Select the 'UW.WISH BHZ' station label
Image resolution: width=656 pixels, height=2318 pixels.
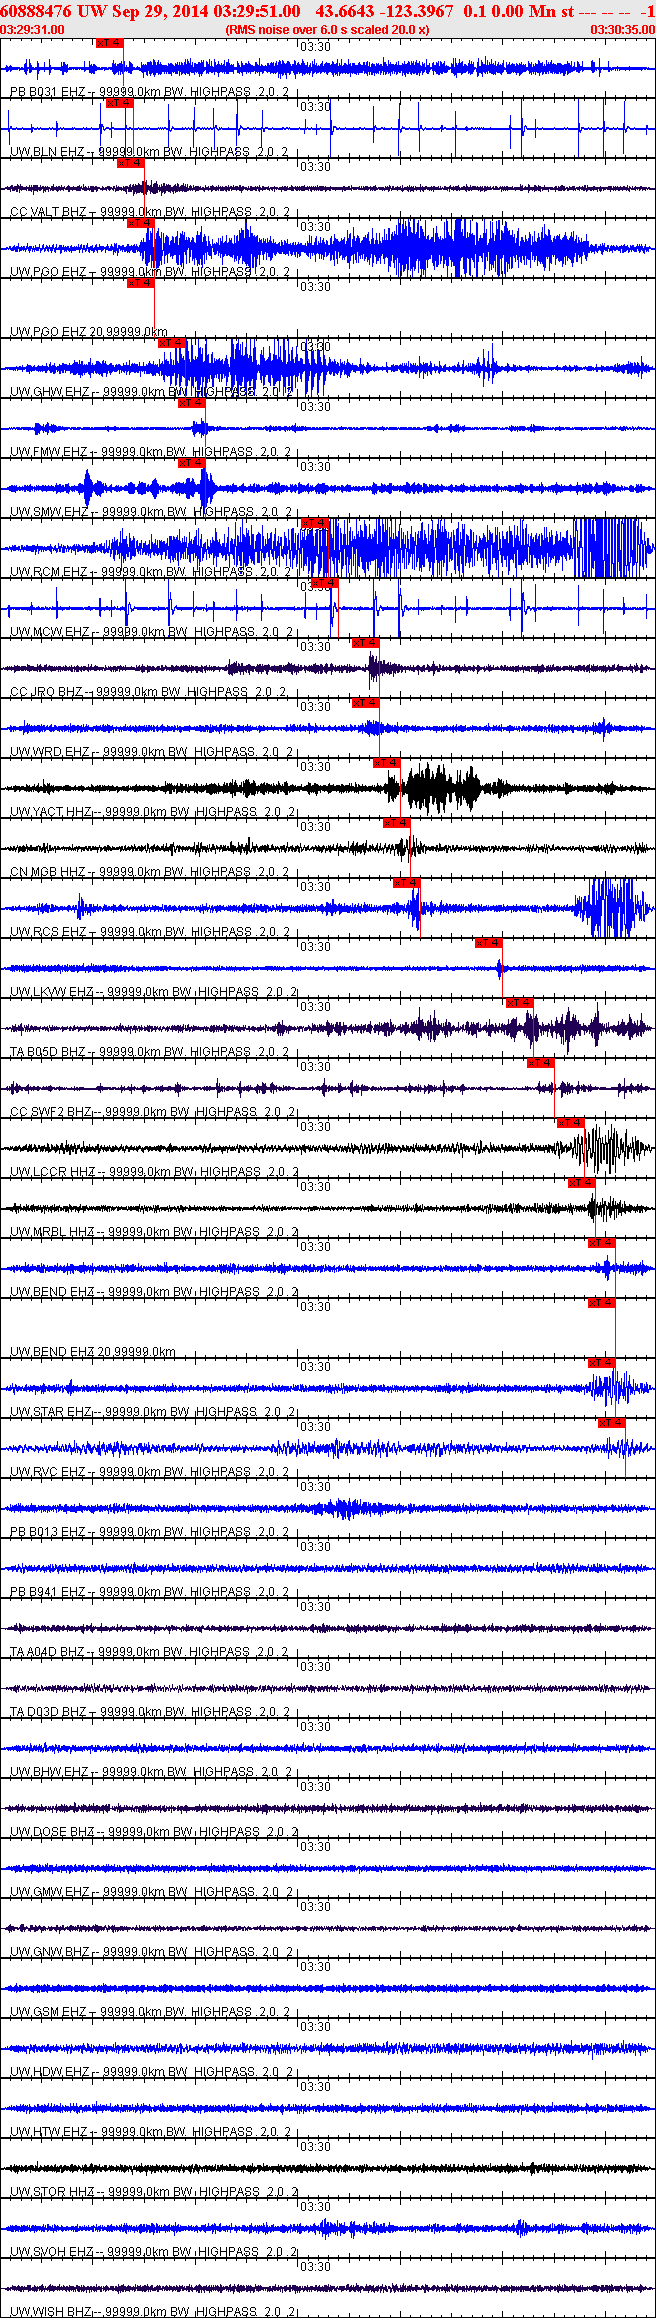(52, 2312)
